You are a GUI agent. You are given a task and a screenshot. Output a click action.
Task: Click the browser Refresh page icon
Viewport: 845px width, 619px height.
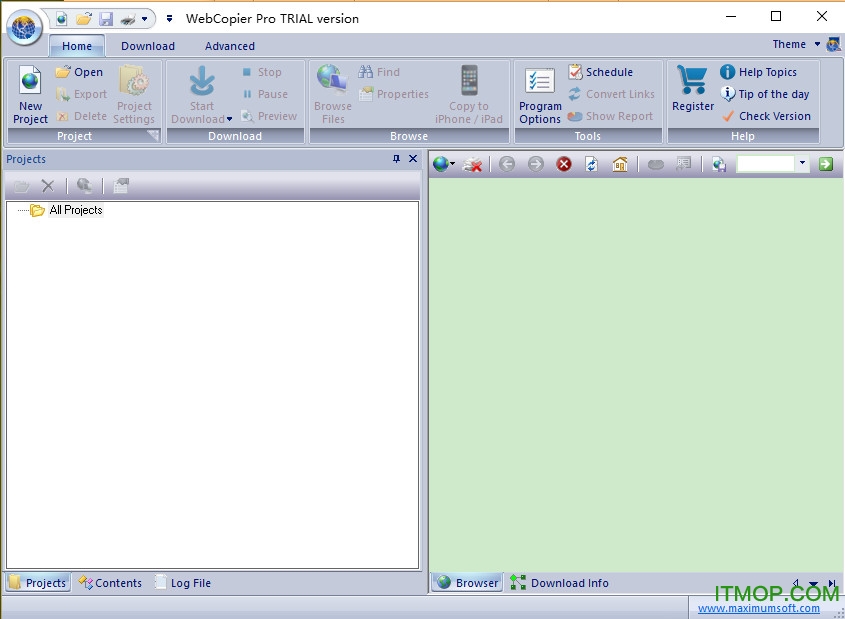[592, 164]
